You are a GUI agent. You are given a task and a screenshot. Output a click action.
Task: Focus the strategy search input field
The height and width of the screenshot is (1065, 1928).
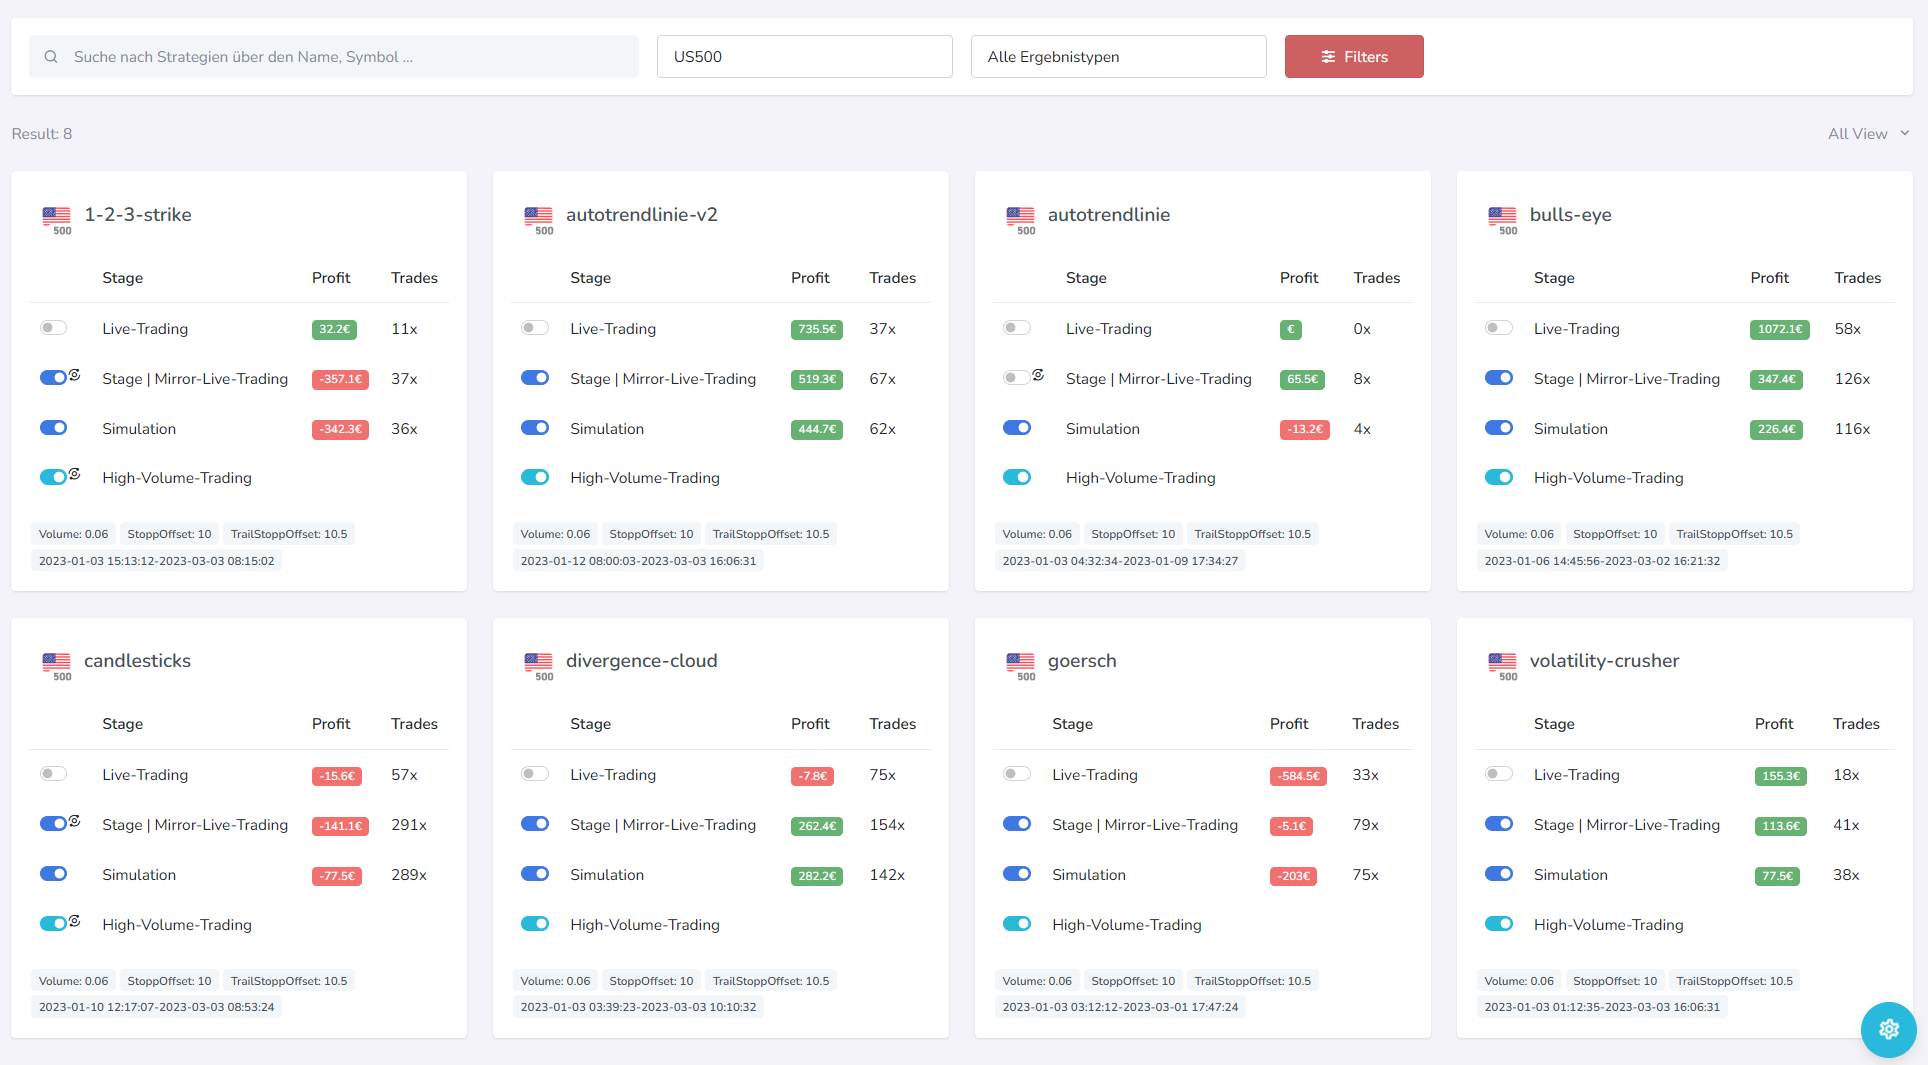(334, 57)
